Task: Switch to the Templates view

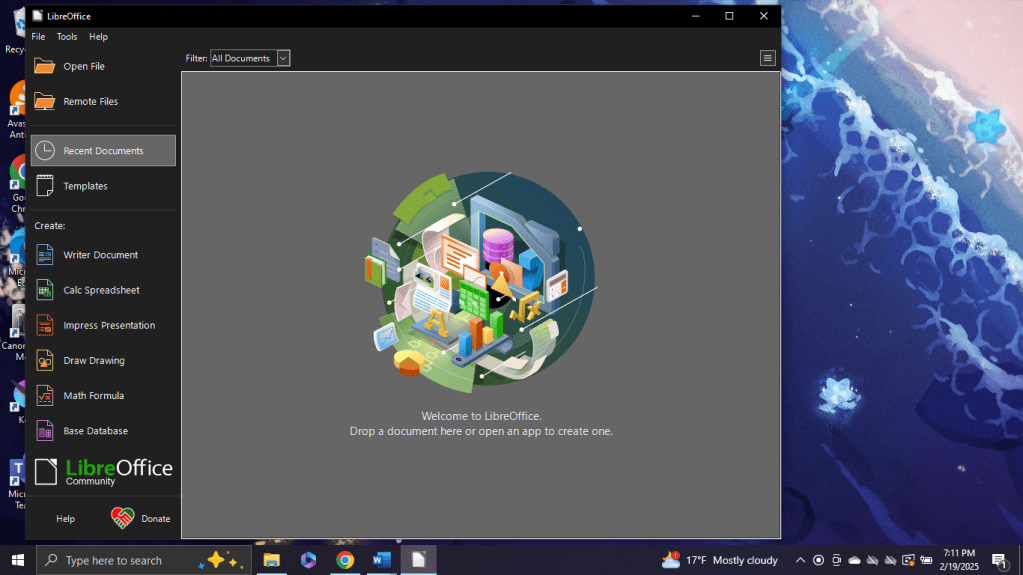Action: tap(85, 186)
